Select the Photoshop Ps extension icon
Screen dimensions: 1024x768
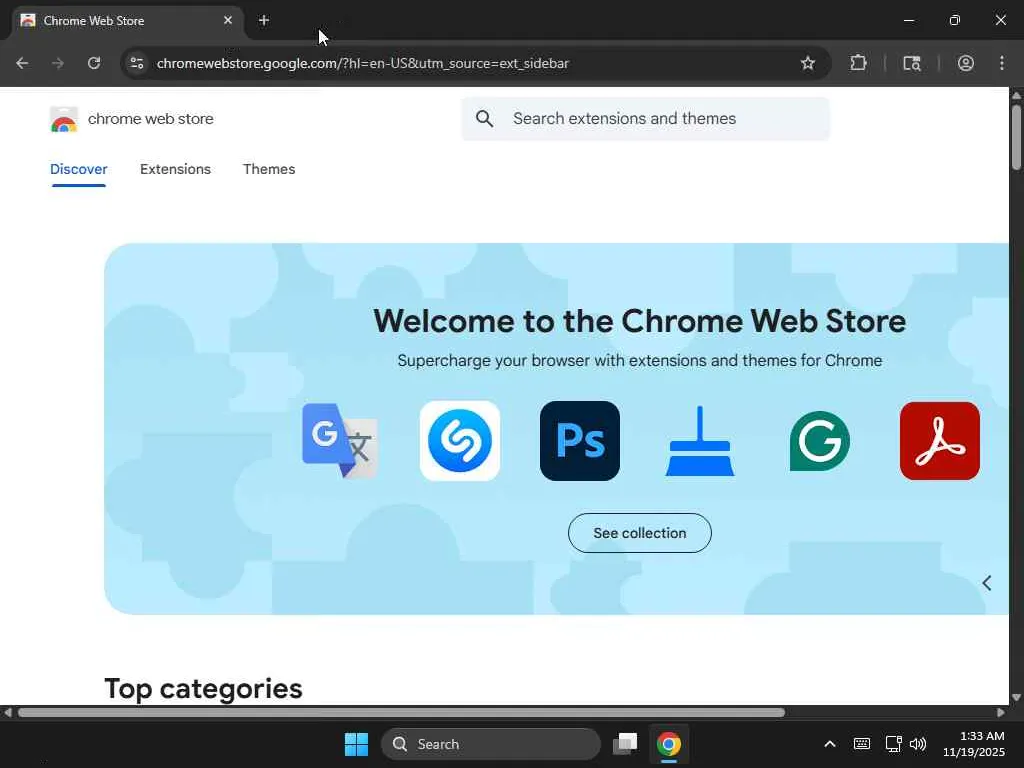(580, 441)
